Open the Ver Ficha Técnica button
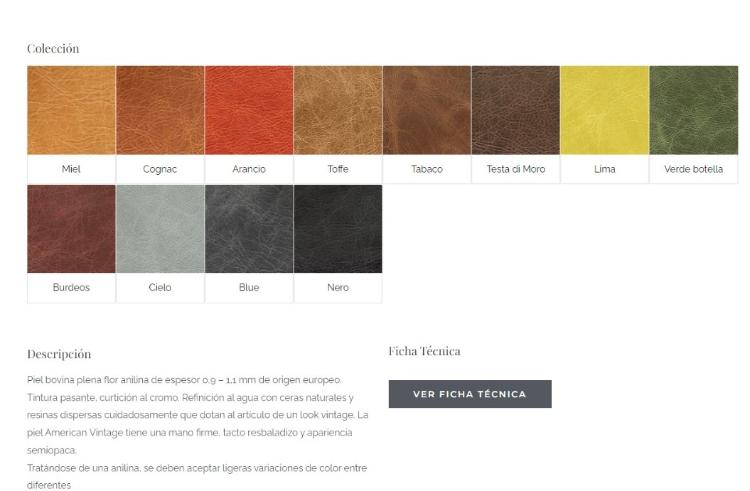 (x=470, y=394)
